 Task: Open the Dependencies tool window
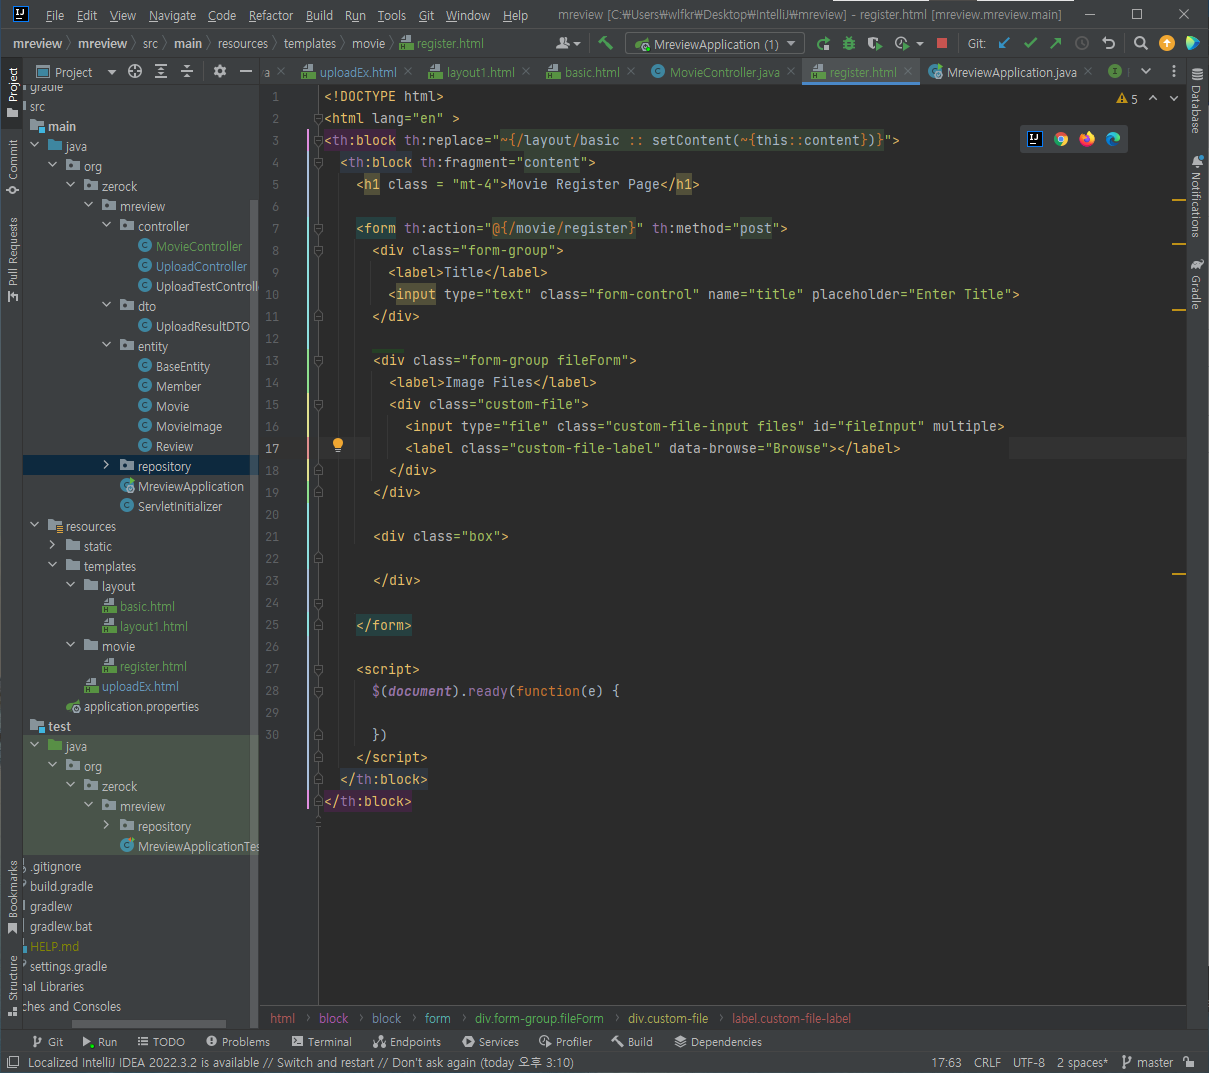[718, 1041]
